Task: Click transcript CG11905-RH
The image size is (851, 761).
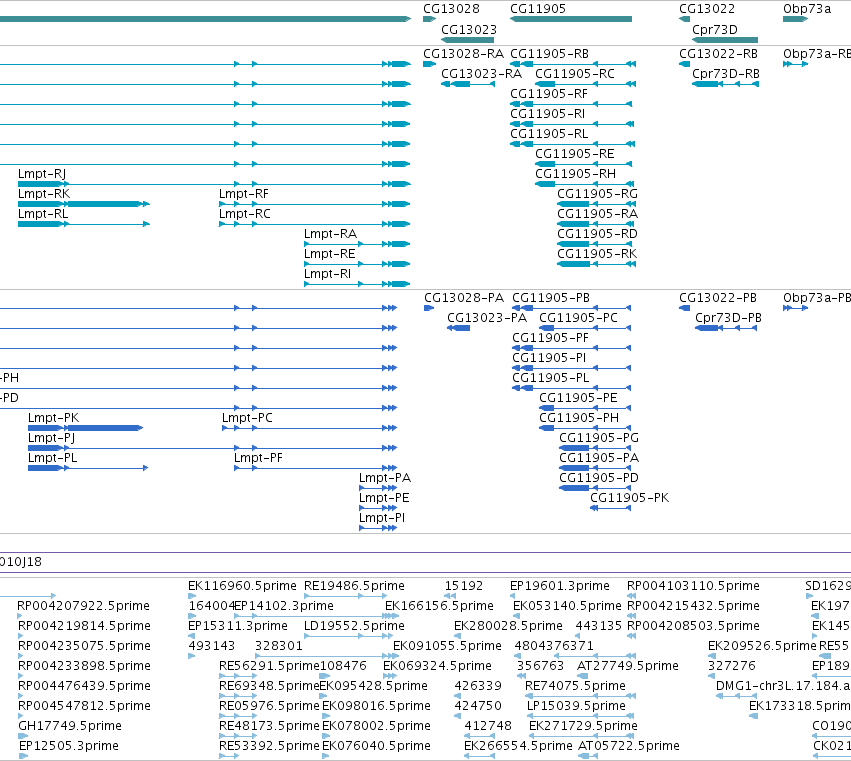Action: tap(575, 174)
